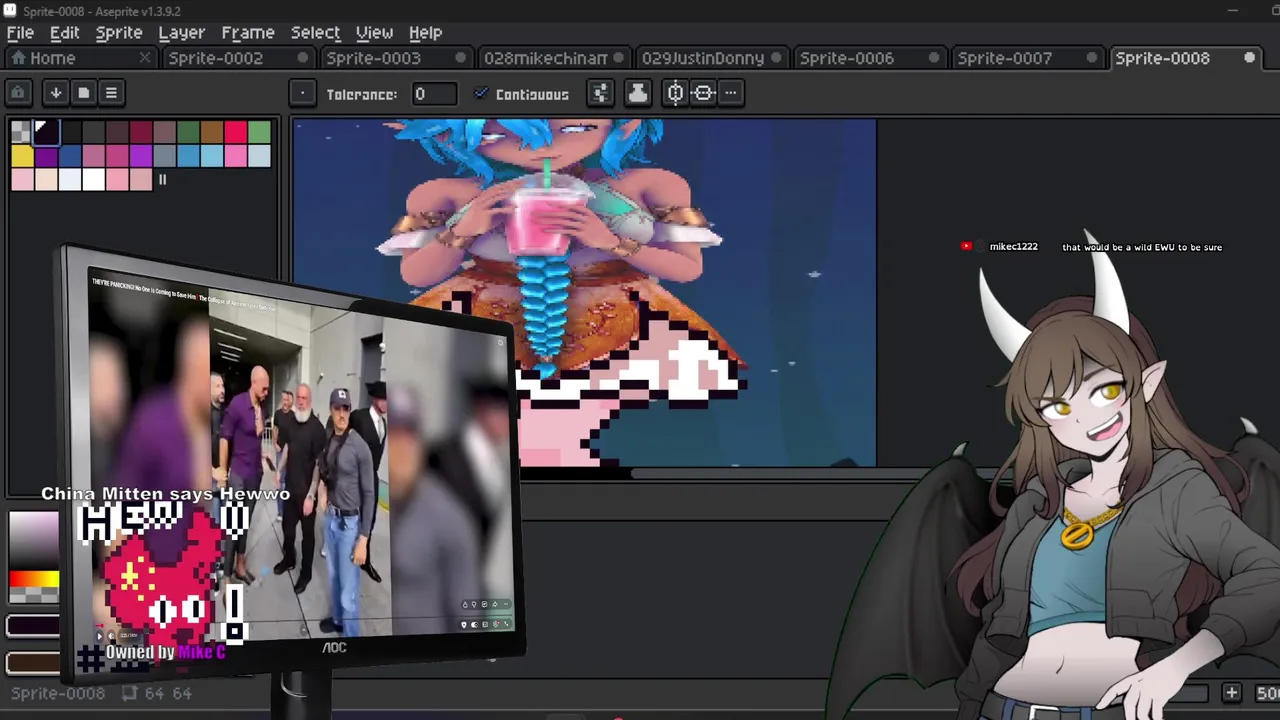Toggle the palette edit lock icon
1280x720 pixels.
pos(18,93)
